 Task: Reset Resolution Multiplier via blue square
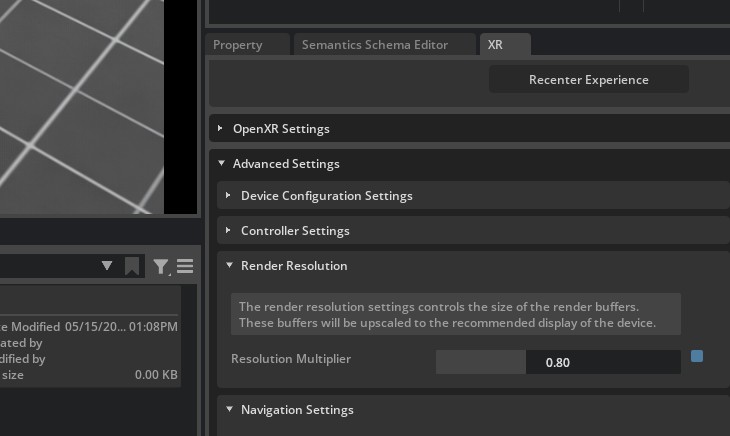(x=697, y=356)
